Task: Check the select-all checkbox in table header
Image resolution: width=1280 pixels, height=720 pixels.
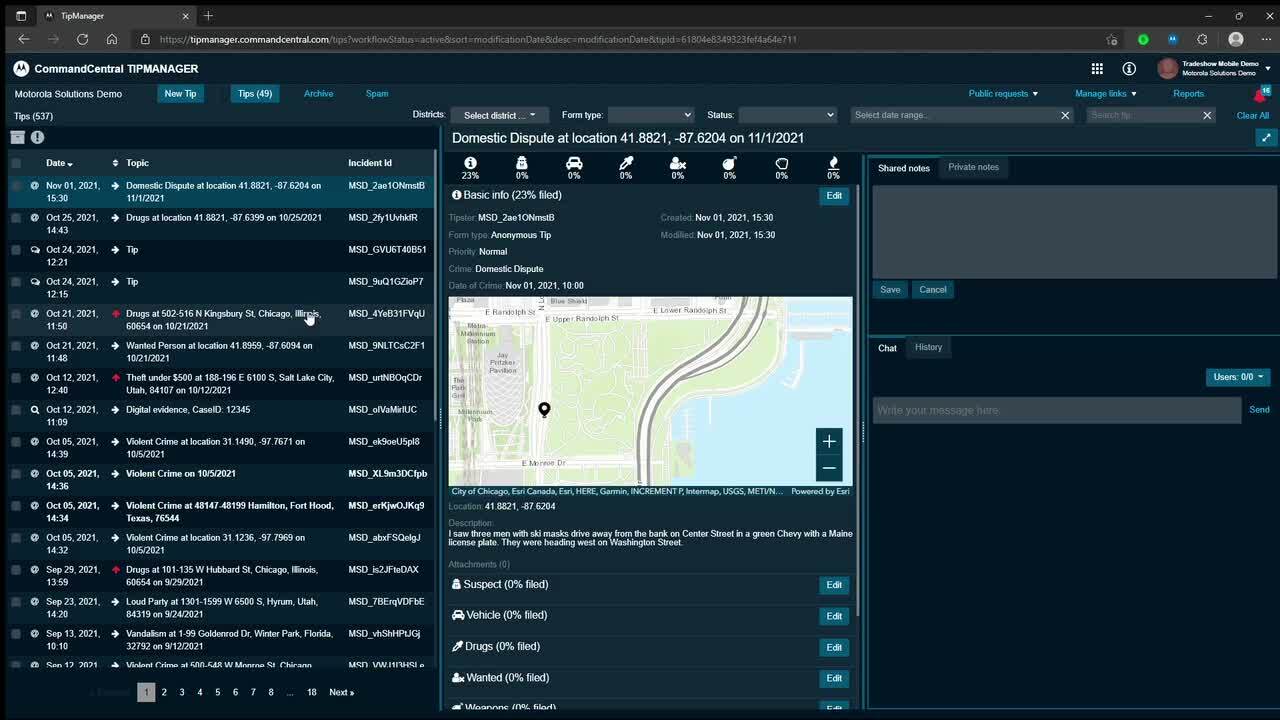Action: [16, 163]
